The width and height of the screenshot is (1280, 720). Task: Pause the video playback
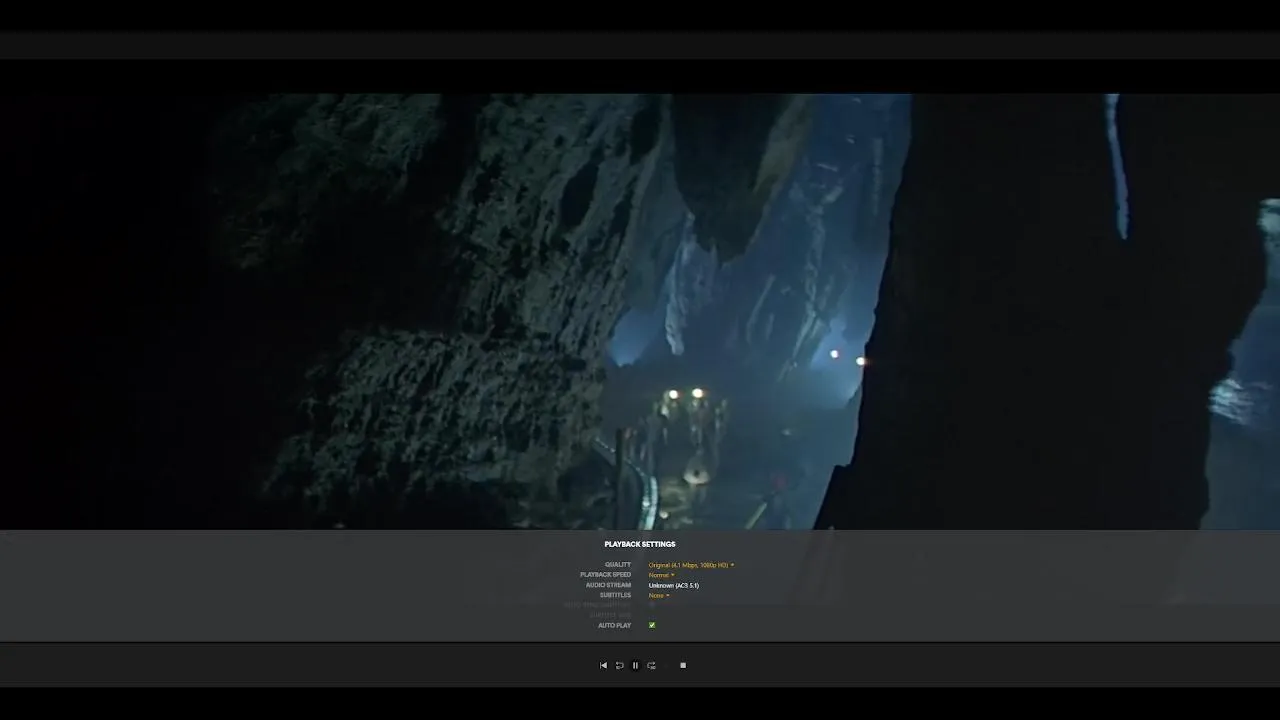pyautogui.click(x=635, y=665)
